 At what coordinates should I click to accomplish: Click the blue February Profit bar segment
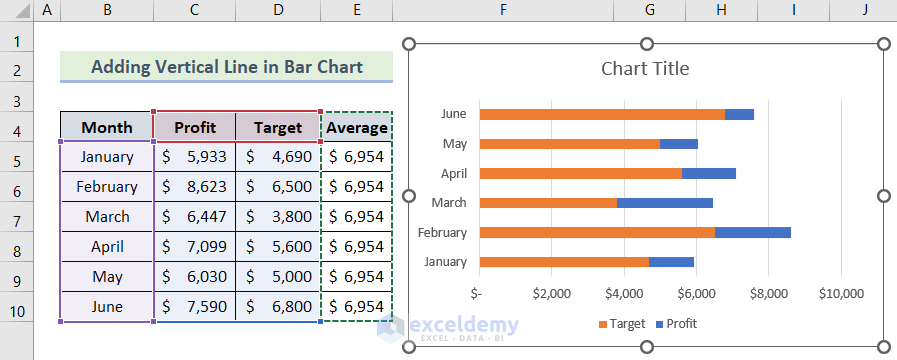[x=753, y=232]
